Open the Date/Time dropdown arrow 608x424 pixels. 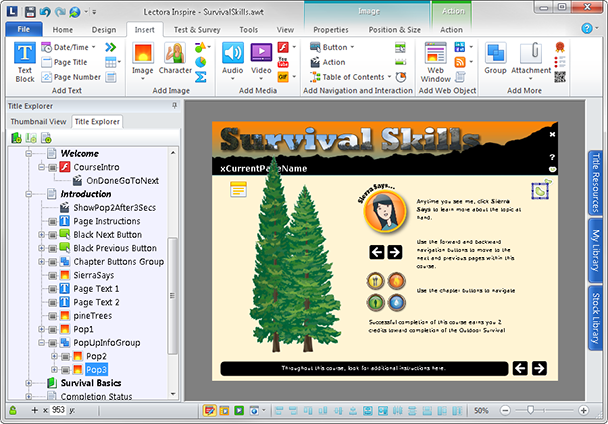click(93, 47)
